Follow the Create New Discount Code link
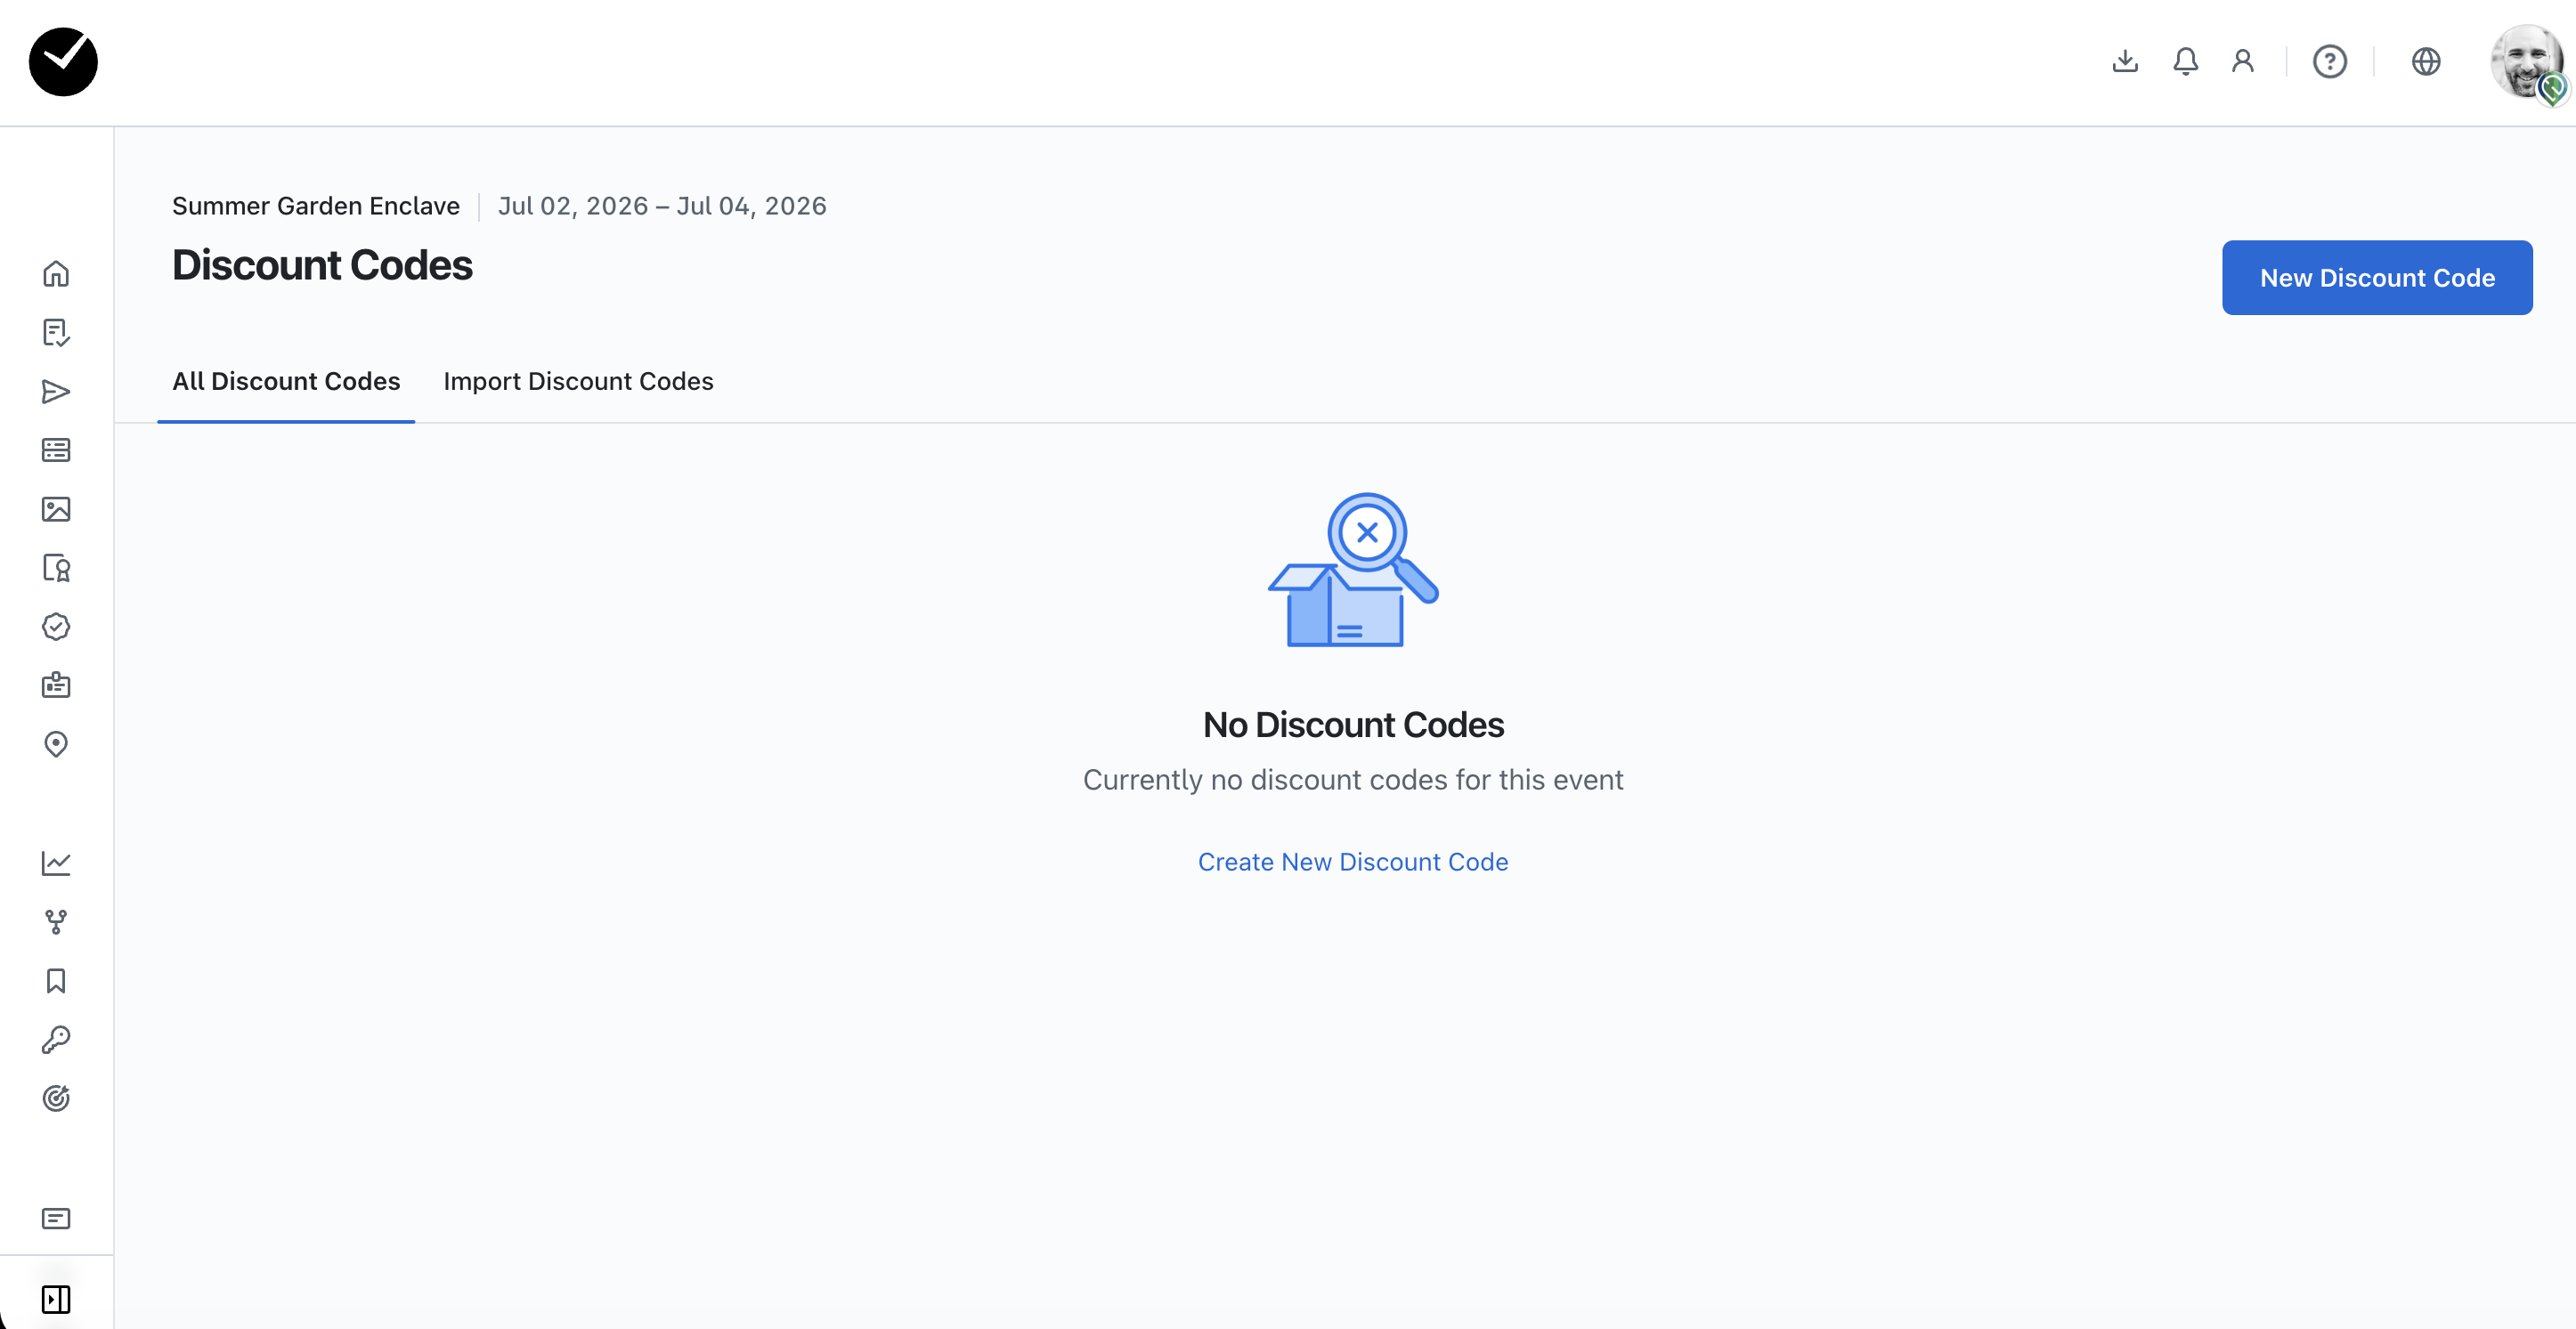 [1352, 862]
